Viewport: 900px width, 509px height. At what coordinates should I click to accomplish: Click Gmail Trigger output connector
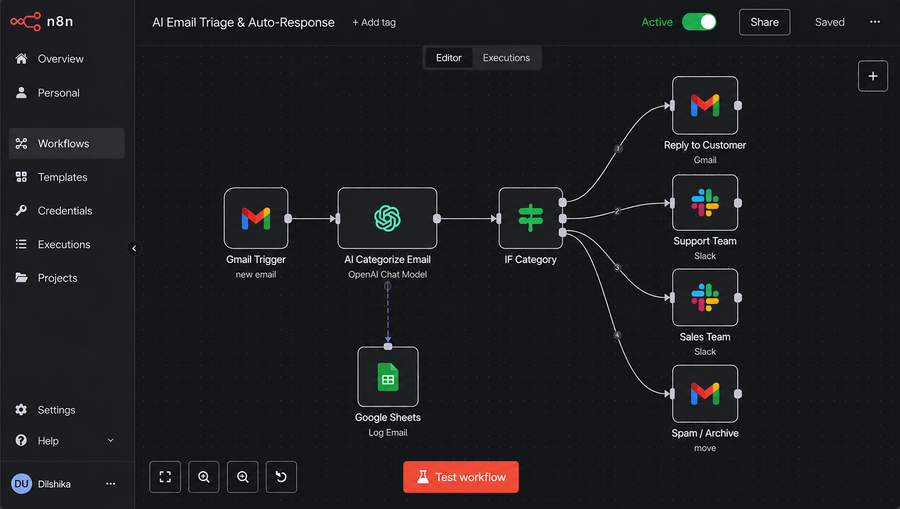coord(288,218)
